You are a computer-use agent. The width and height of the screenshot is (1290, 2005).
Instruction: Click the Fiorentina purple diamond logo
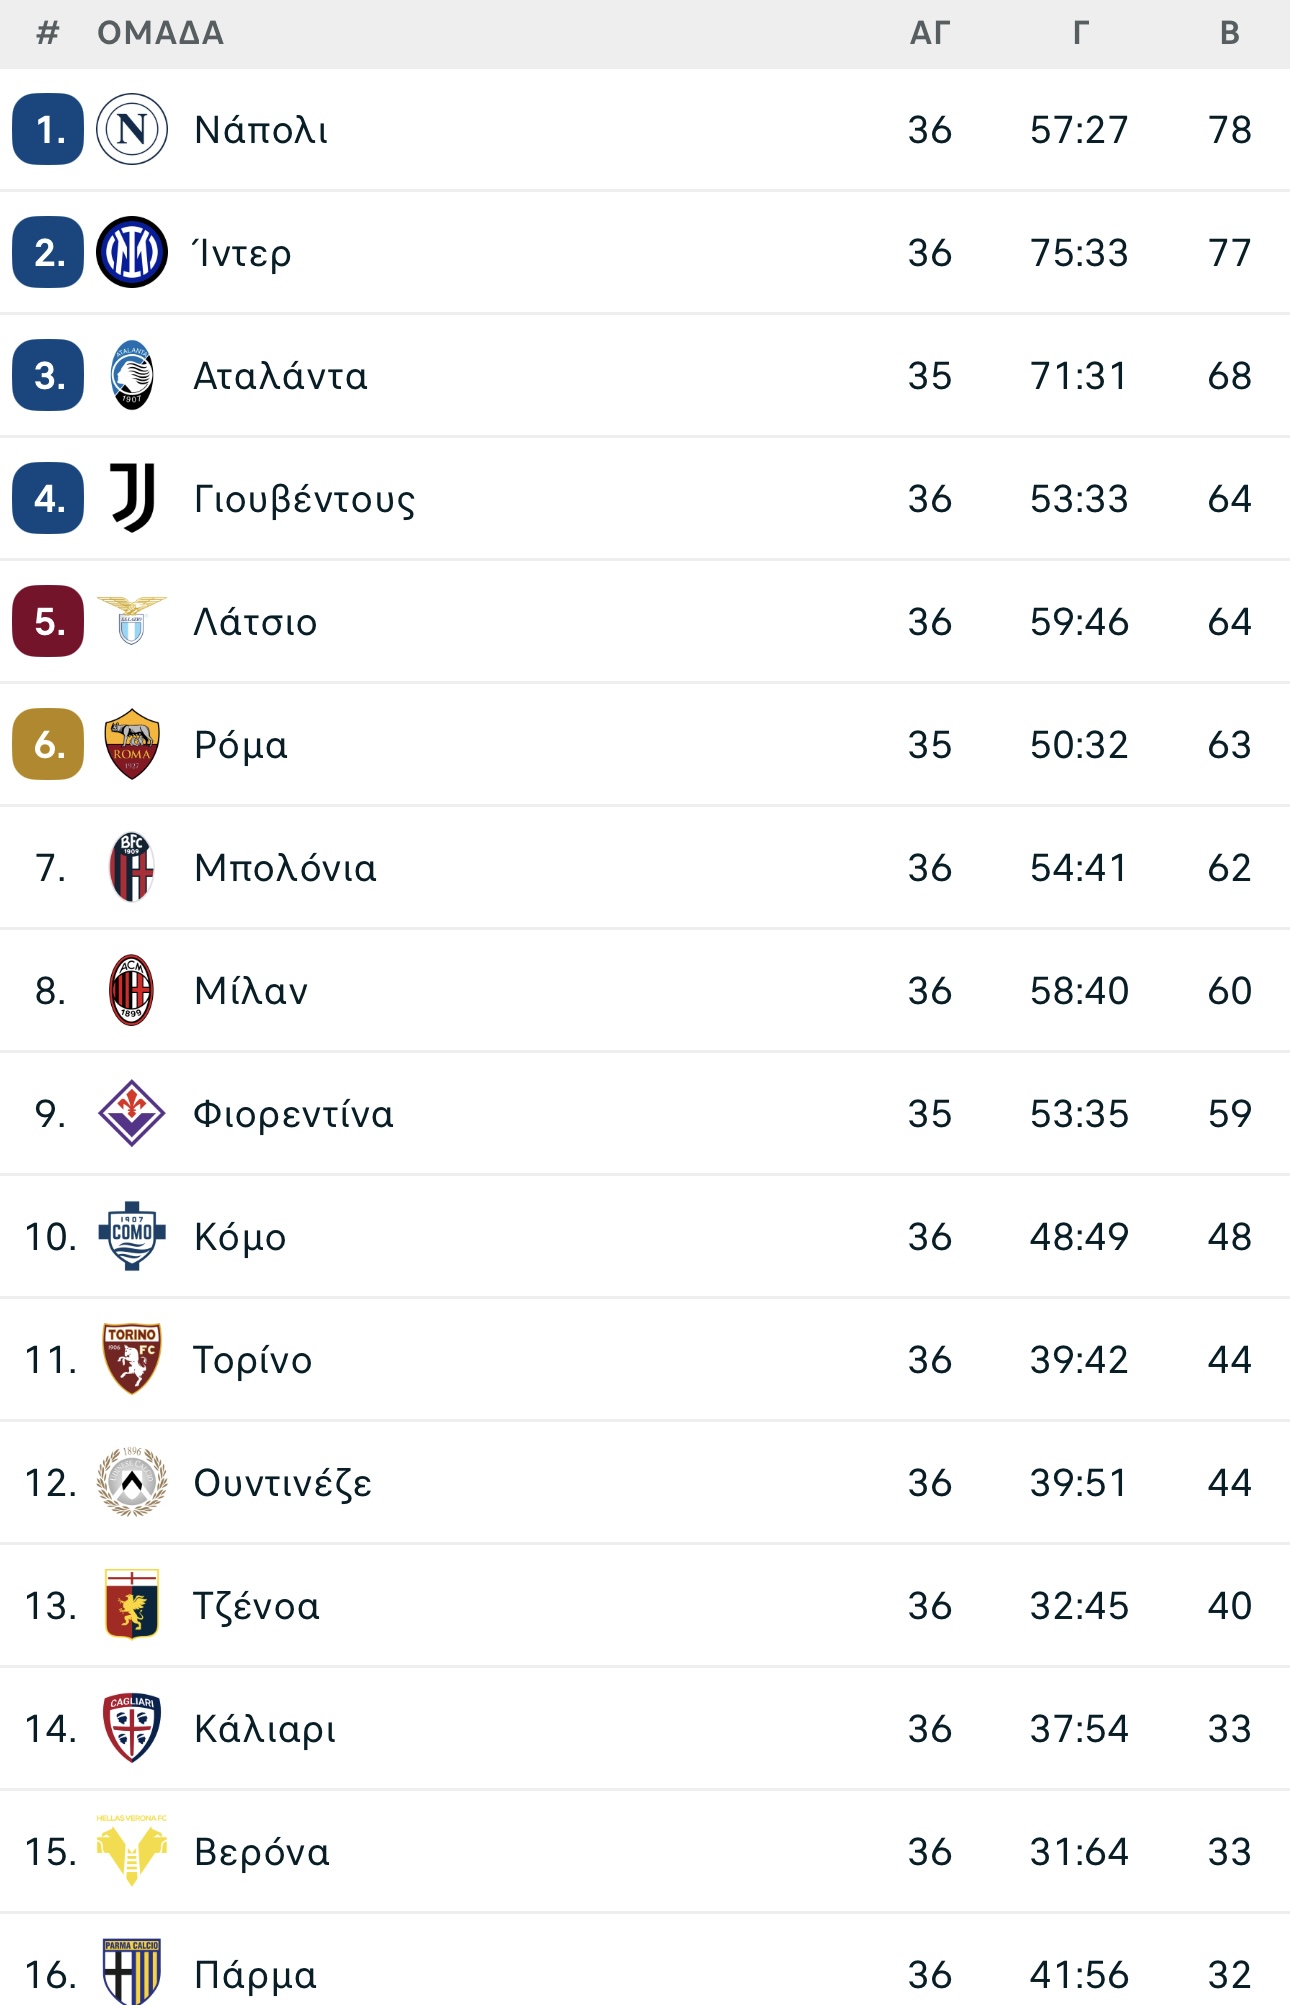tap(132, 1113)
